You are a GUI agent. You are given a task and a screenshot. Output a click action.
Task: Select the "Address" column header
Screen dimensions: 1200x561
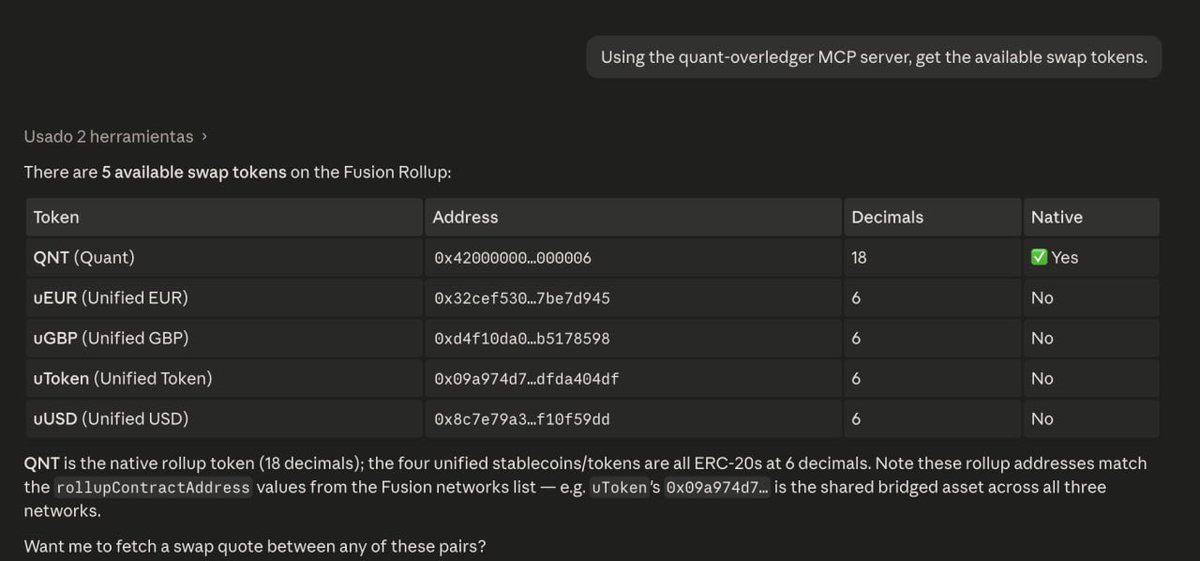[x=633, y=217]
